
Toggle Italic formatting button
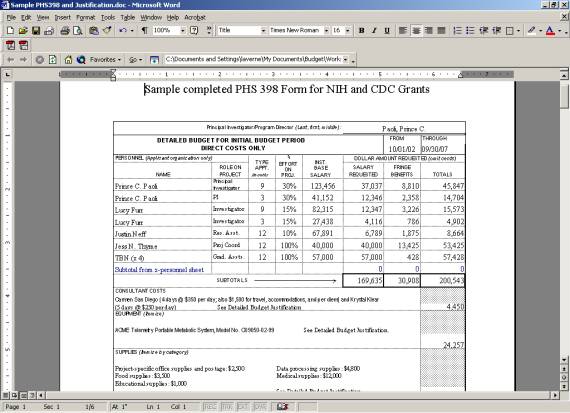click(374, 31)
